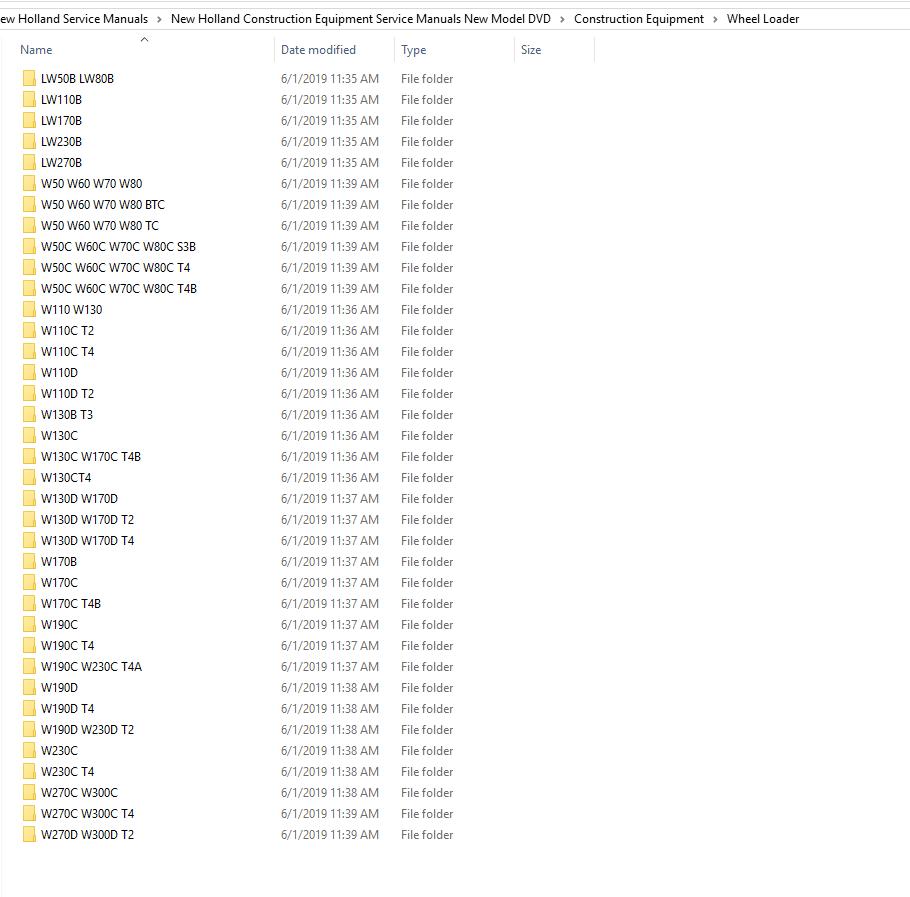Click the W110 W130 folder icon

pos(29,309)
